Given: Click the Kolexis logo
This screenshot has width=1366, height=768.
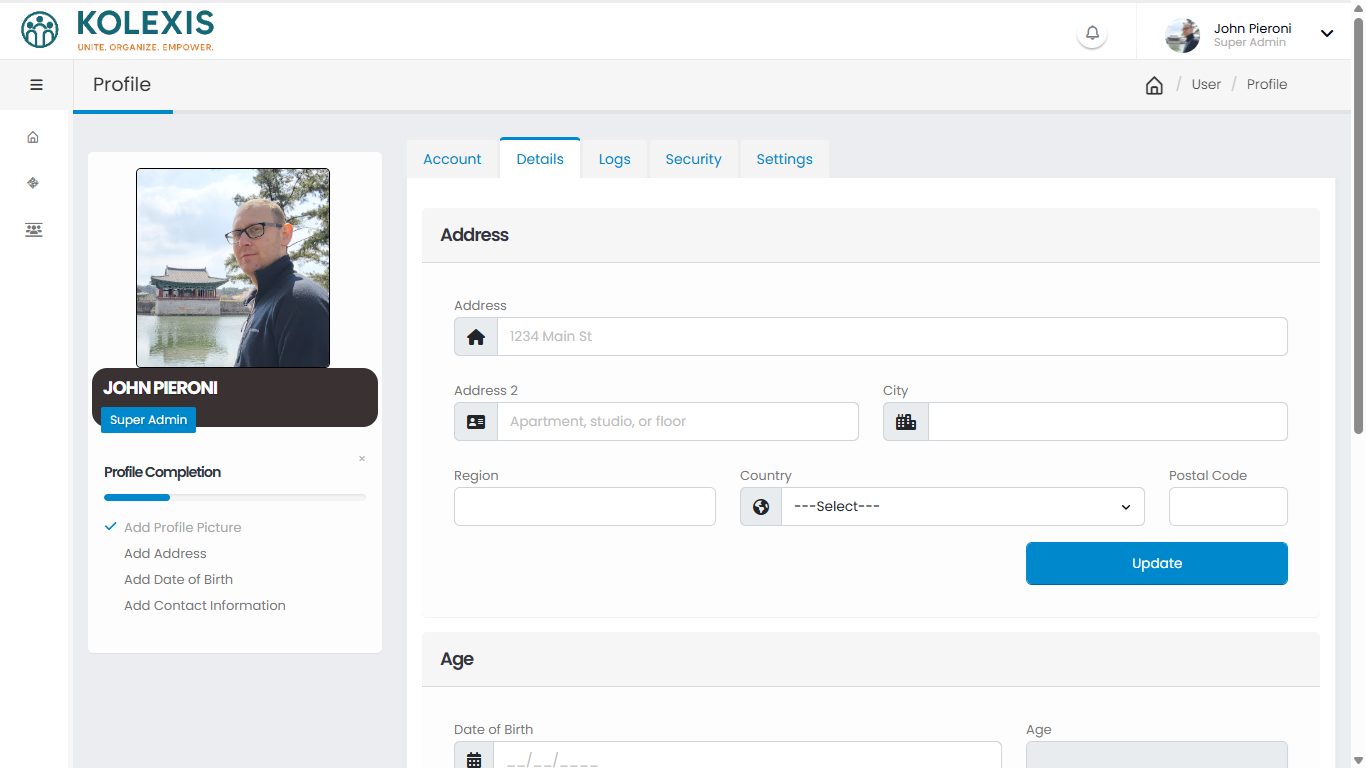Looking at the screenshot, I should click(x=117, y=30).
